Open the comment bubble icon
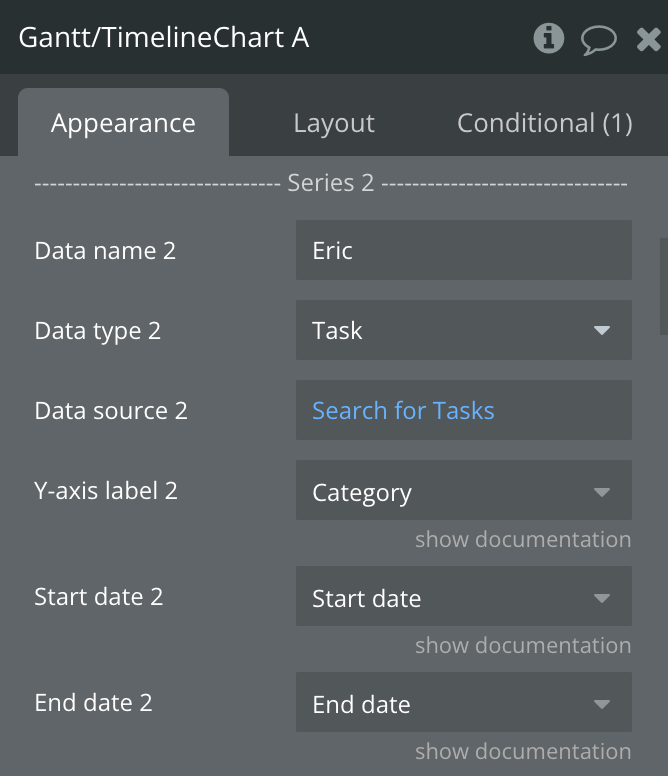668x776 pixels. tap(598, 39)
